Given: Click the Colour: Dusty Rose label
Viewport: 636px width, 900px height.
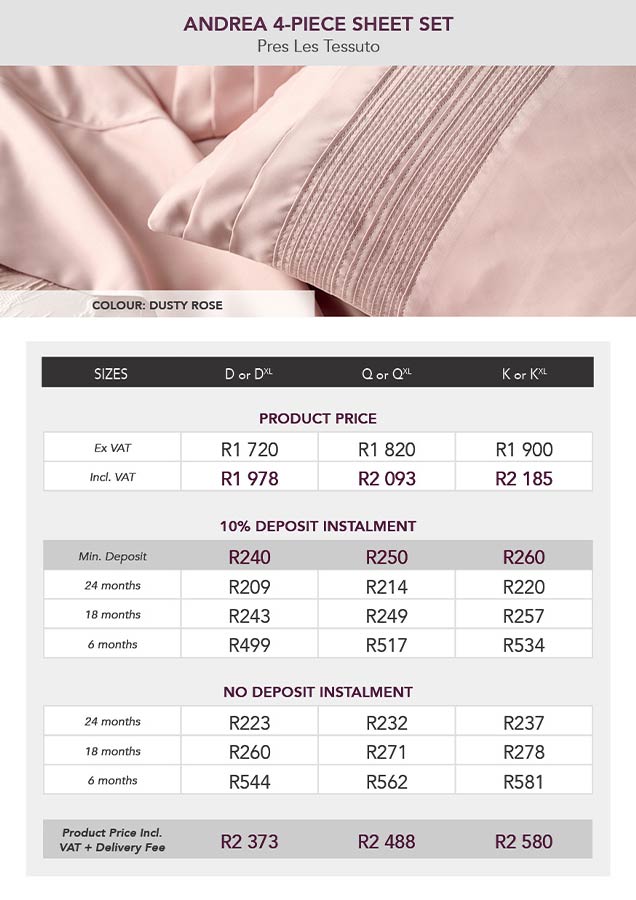Looking at the screenshot, I should (157, 305).
